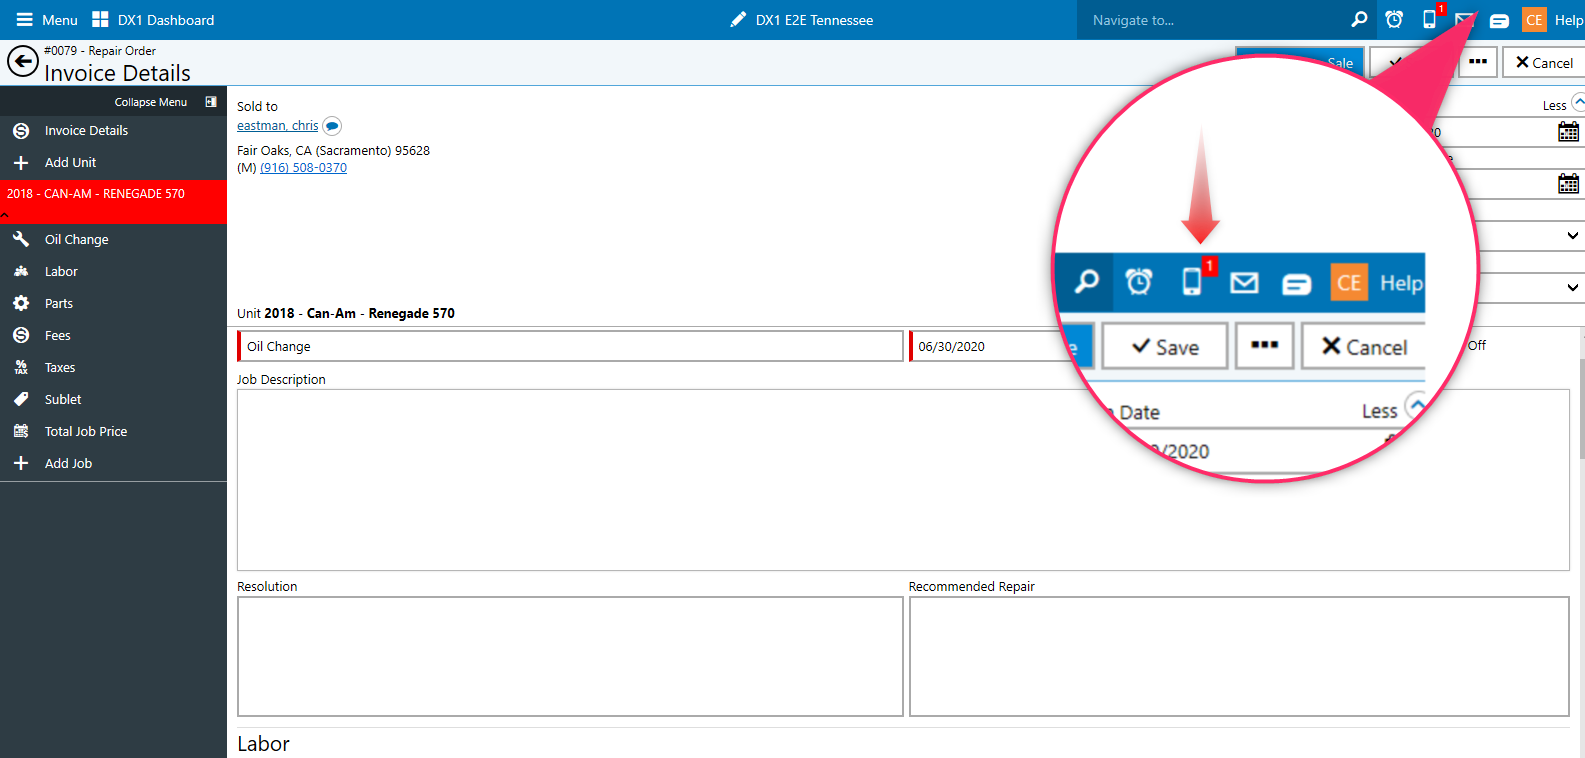Click the #0079 - Repair Order text
1585x758 pixels.
click(x=100, y=51)
